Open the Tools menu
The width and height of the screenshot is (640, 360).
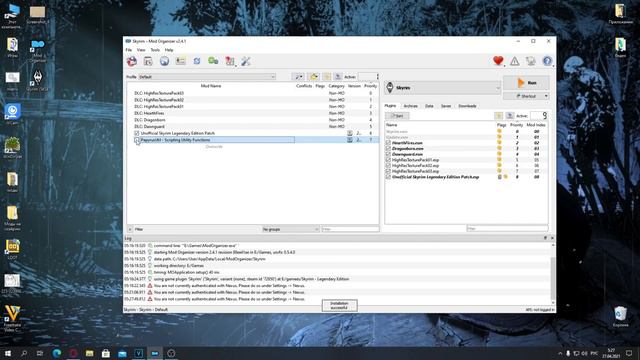click(x=155, y=50)
